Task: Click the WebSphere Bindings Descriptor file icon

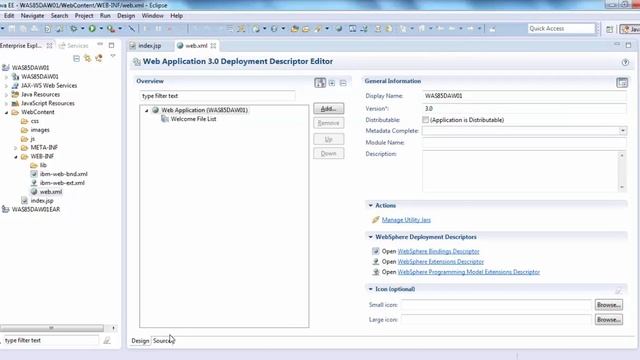Action: pos(376,251)
